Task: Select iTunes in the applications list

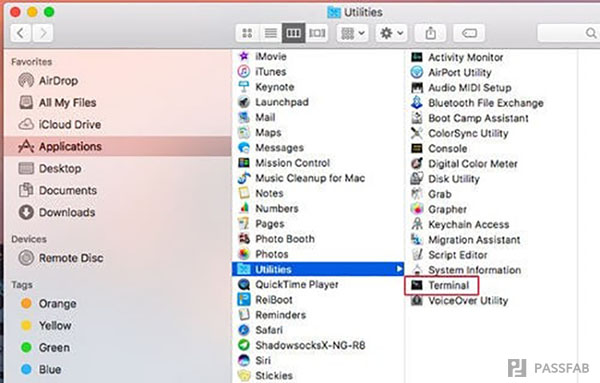Action: pos(262,72)
